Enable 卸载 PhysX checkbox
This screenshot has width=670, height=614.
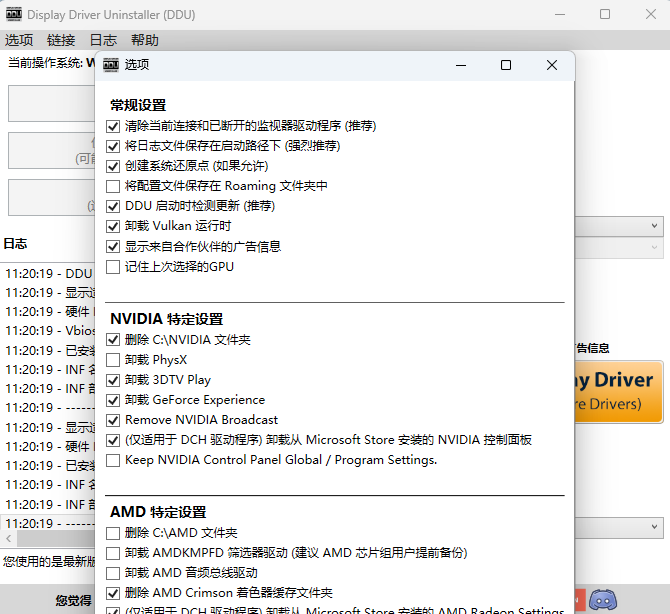[113, 360]
